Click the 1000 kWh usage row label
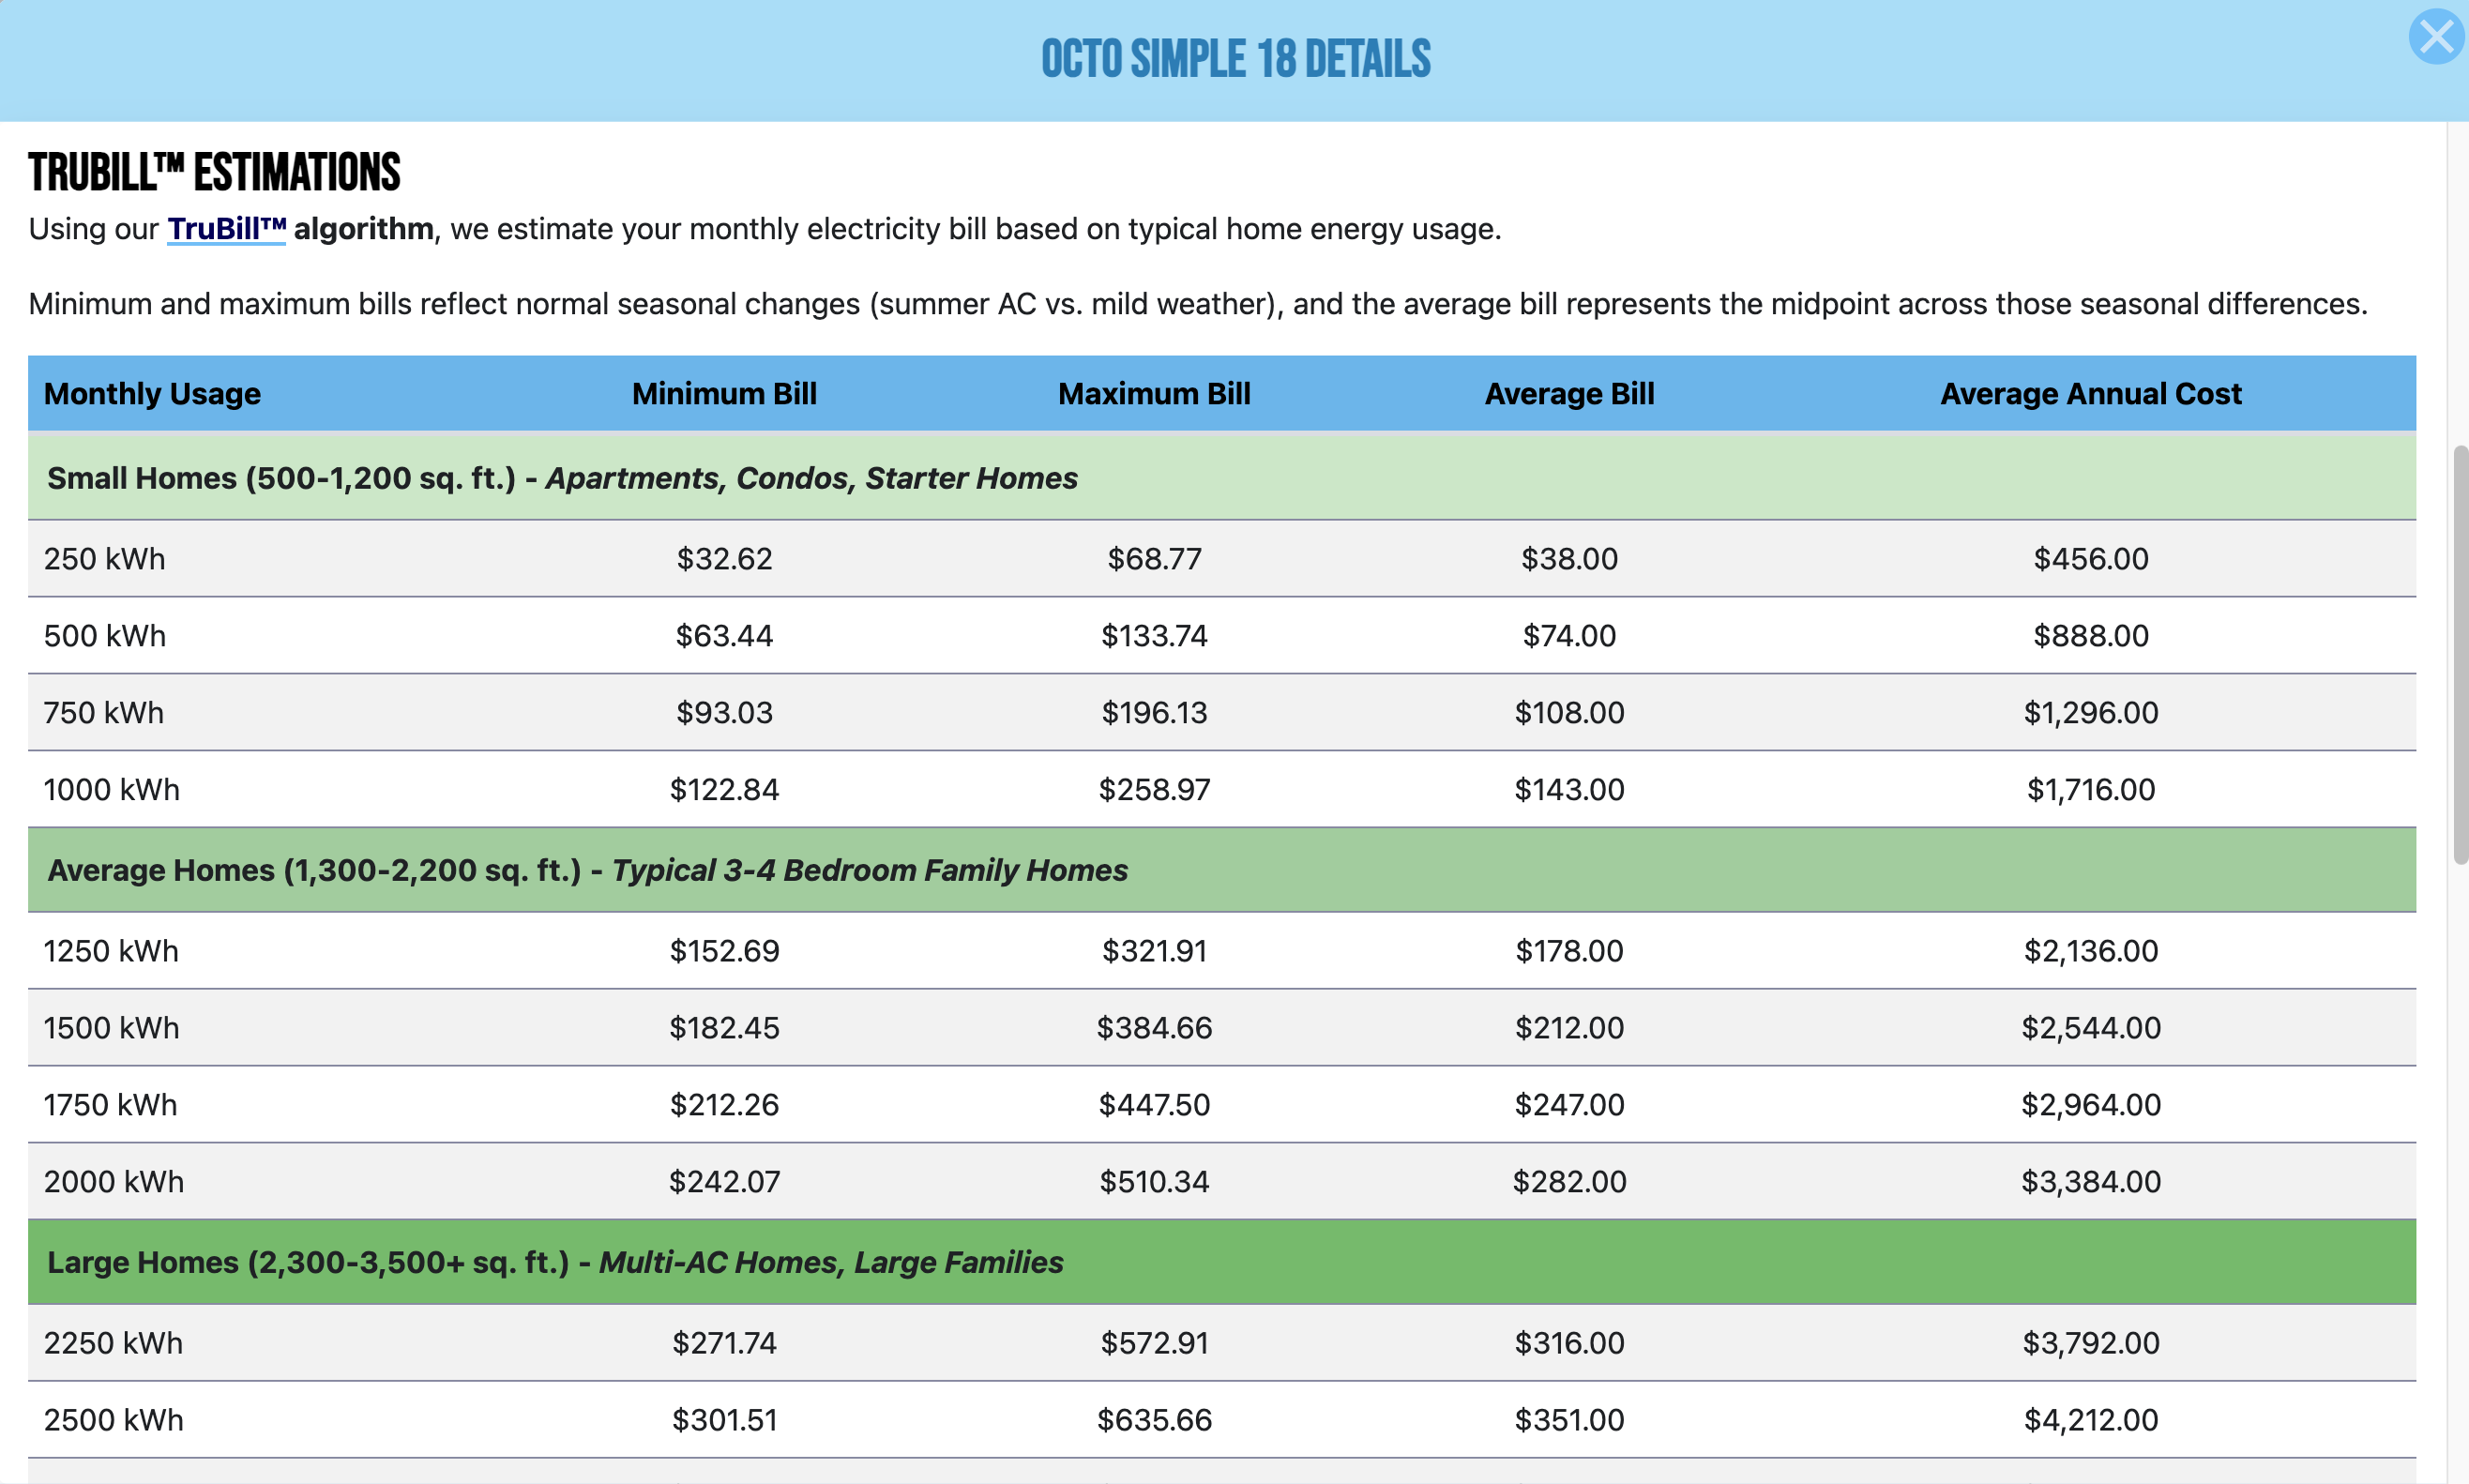Image resolution: width=2469 pixels, height=1484 pixels. point(112,789)
